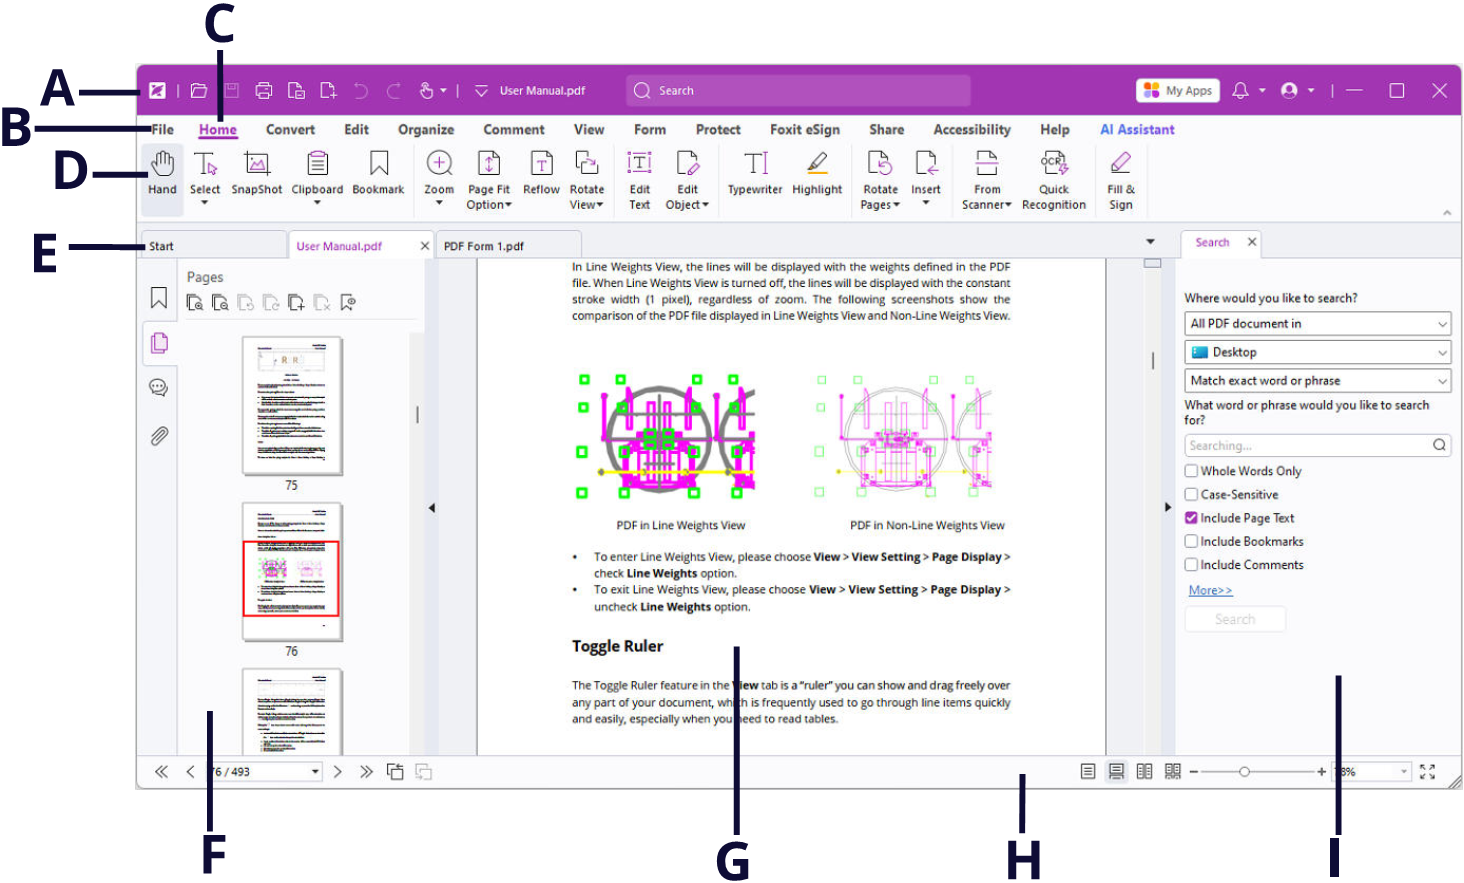Open the Organize ribbon tab
The height and width of the screenshot is (883, 1464).
(x=426, y=129)
